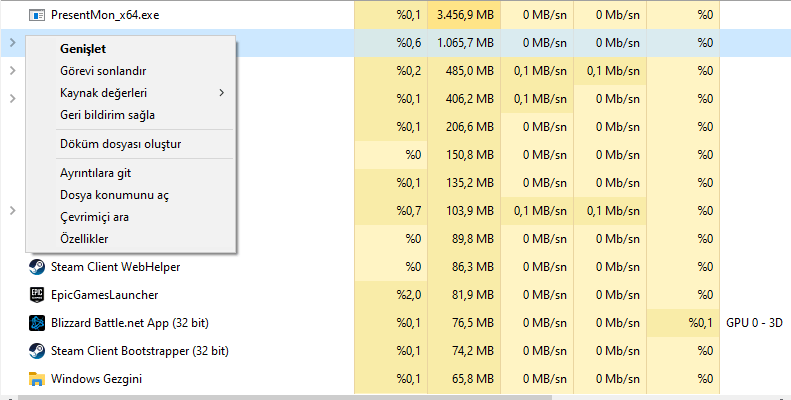Expand the process row using 103,9 MB
This screenshot has width=791, height=400.
(x=11, y=211)
